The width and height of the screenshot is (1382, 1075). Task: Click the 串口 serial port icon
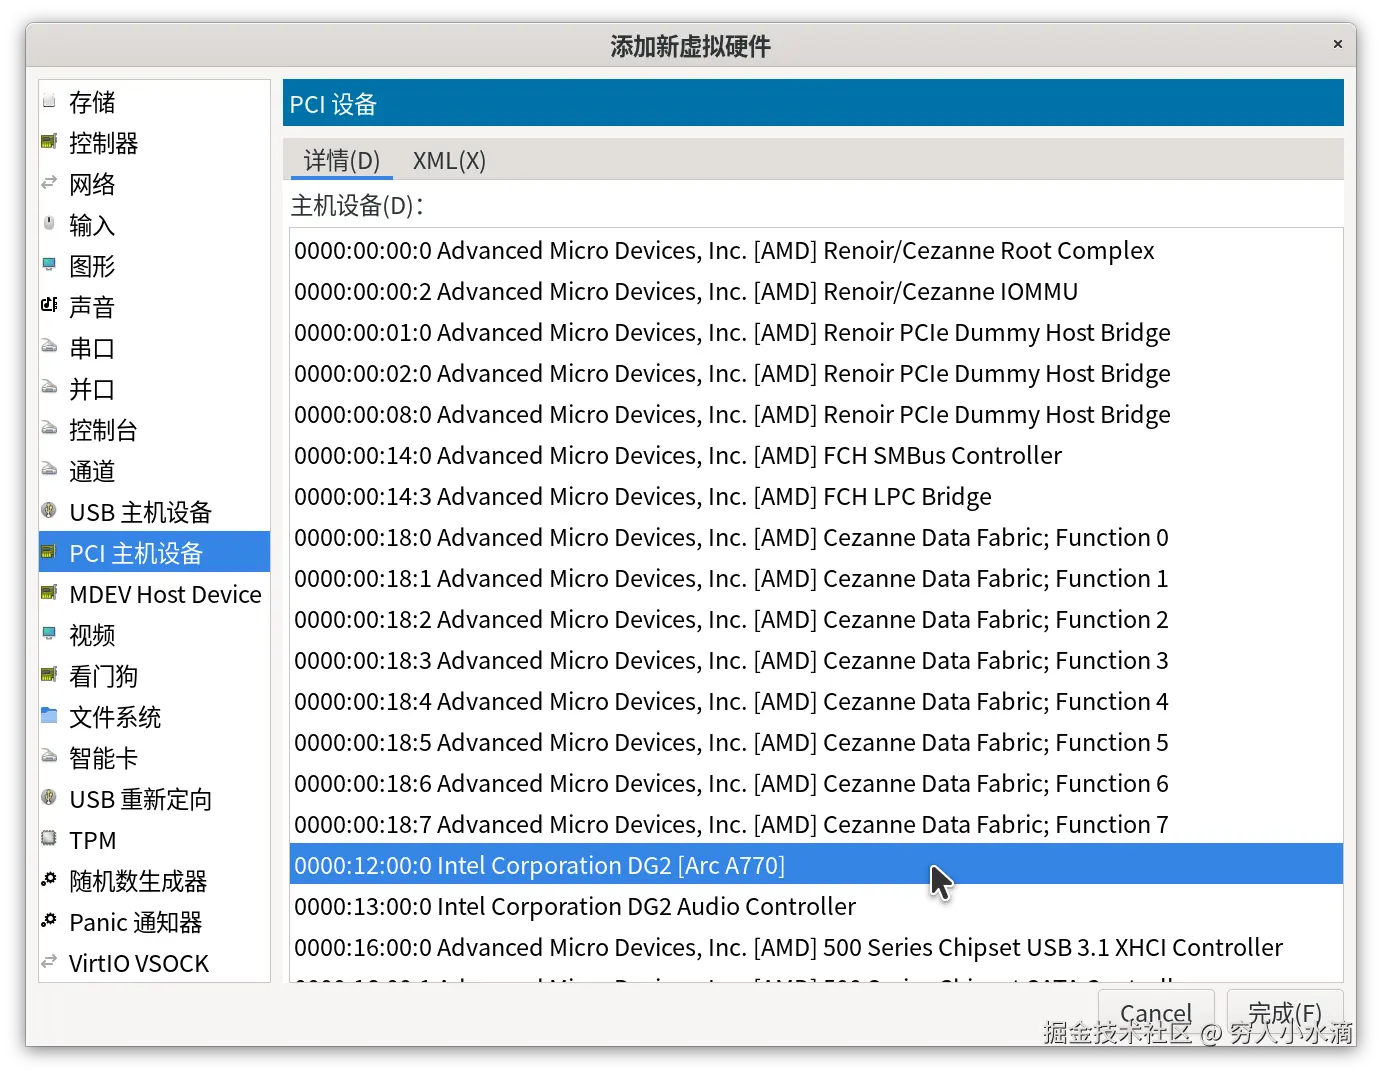tap(49, 347)
